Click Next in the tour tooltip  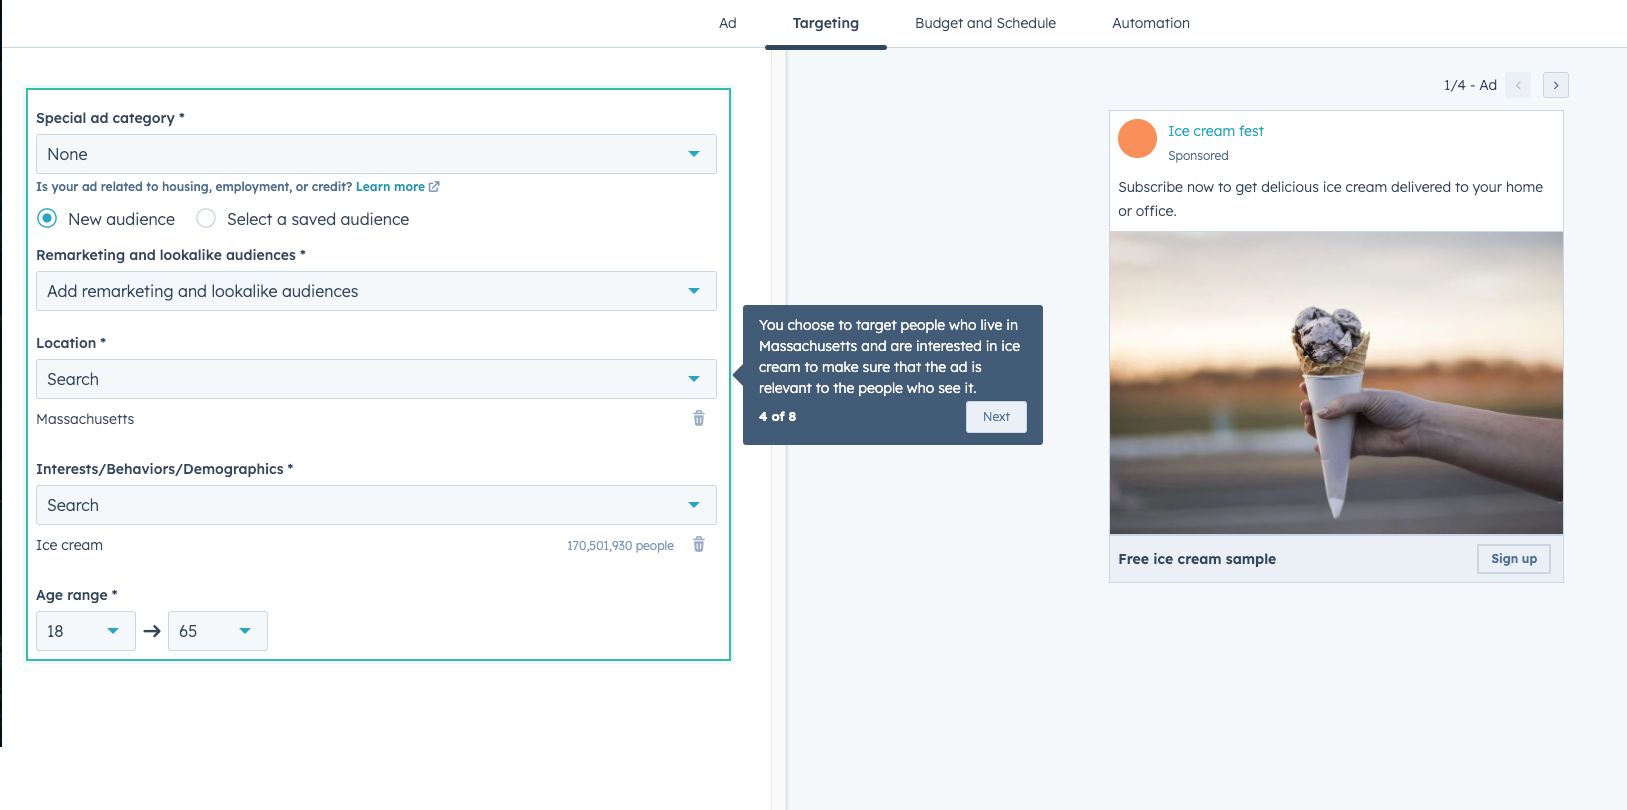(x=996, y=417)
